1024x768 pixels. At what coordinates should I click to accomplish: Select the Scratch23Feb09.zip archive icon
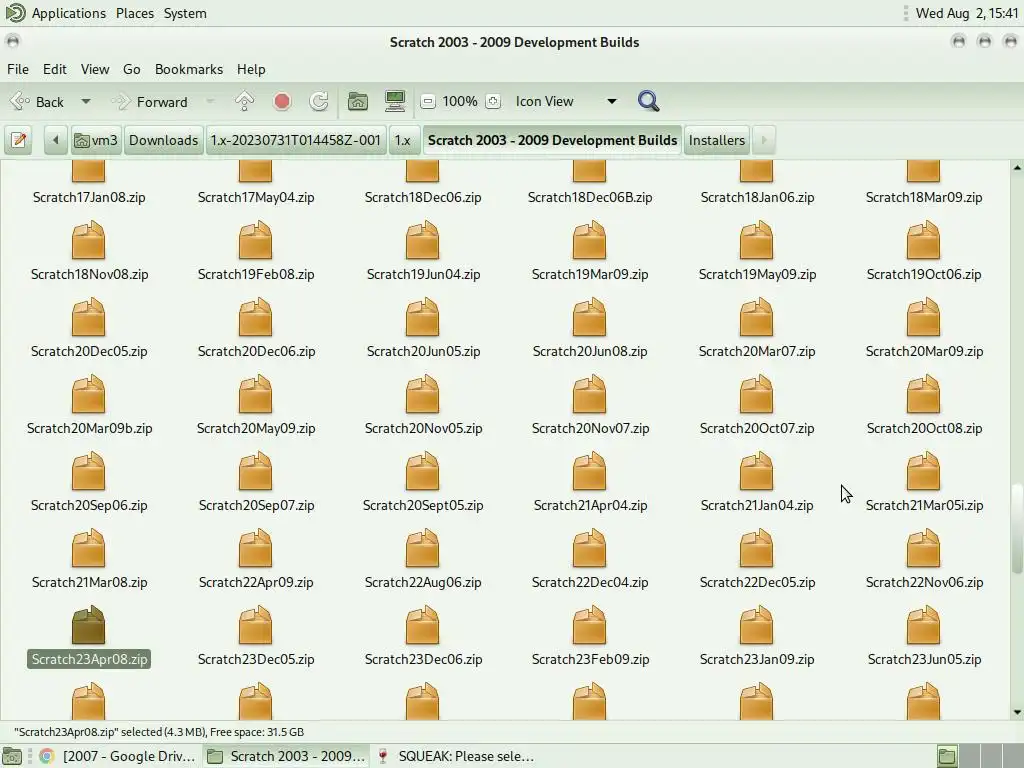(x=590, y=626)
